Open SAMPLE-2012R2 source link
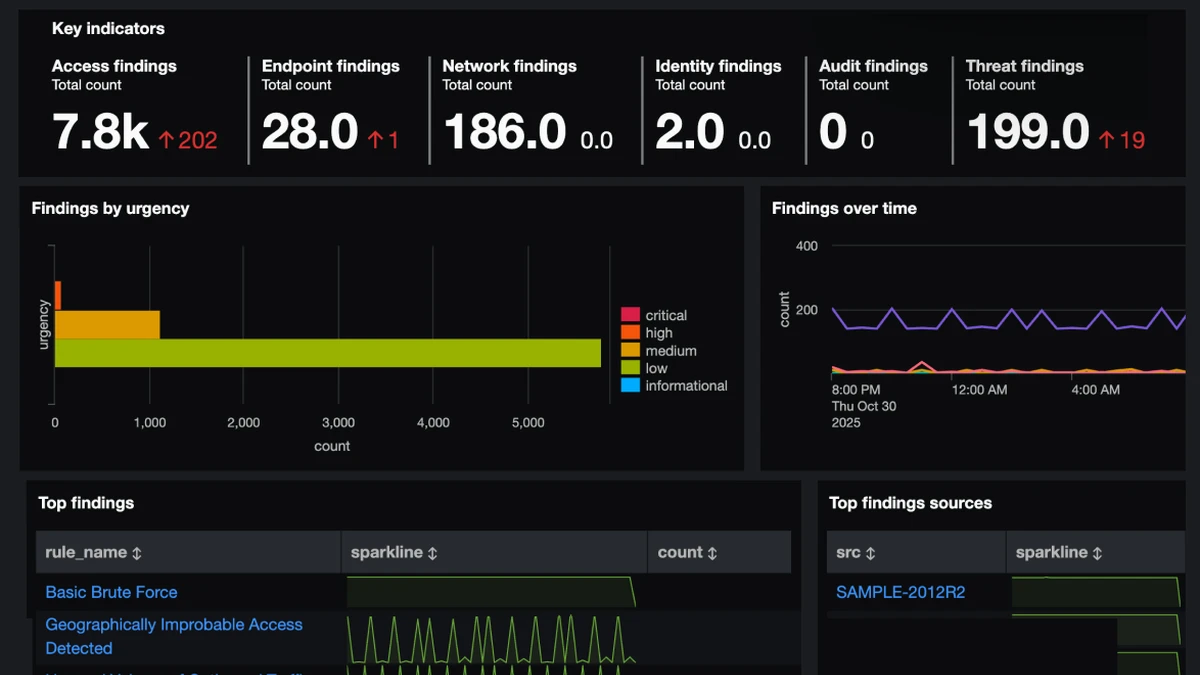The image size is (1200, 675). click(x=900, y=592)
